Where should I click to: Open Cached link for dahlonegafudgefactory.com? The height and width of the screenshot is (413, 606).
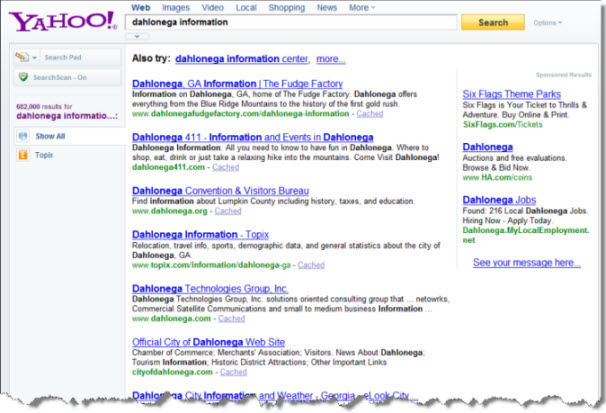click(370, 114)
